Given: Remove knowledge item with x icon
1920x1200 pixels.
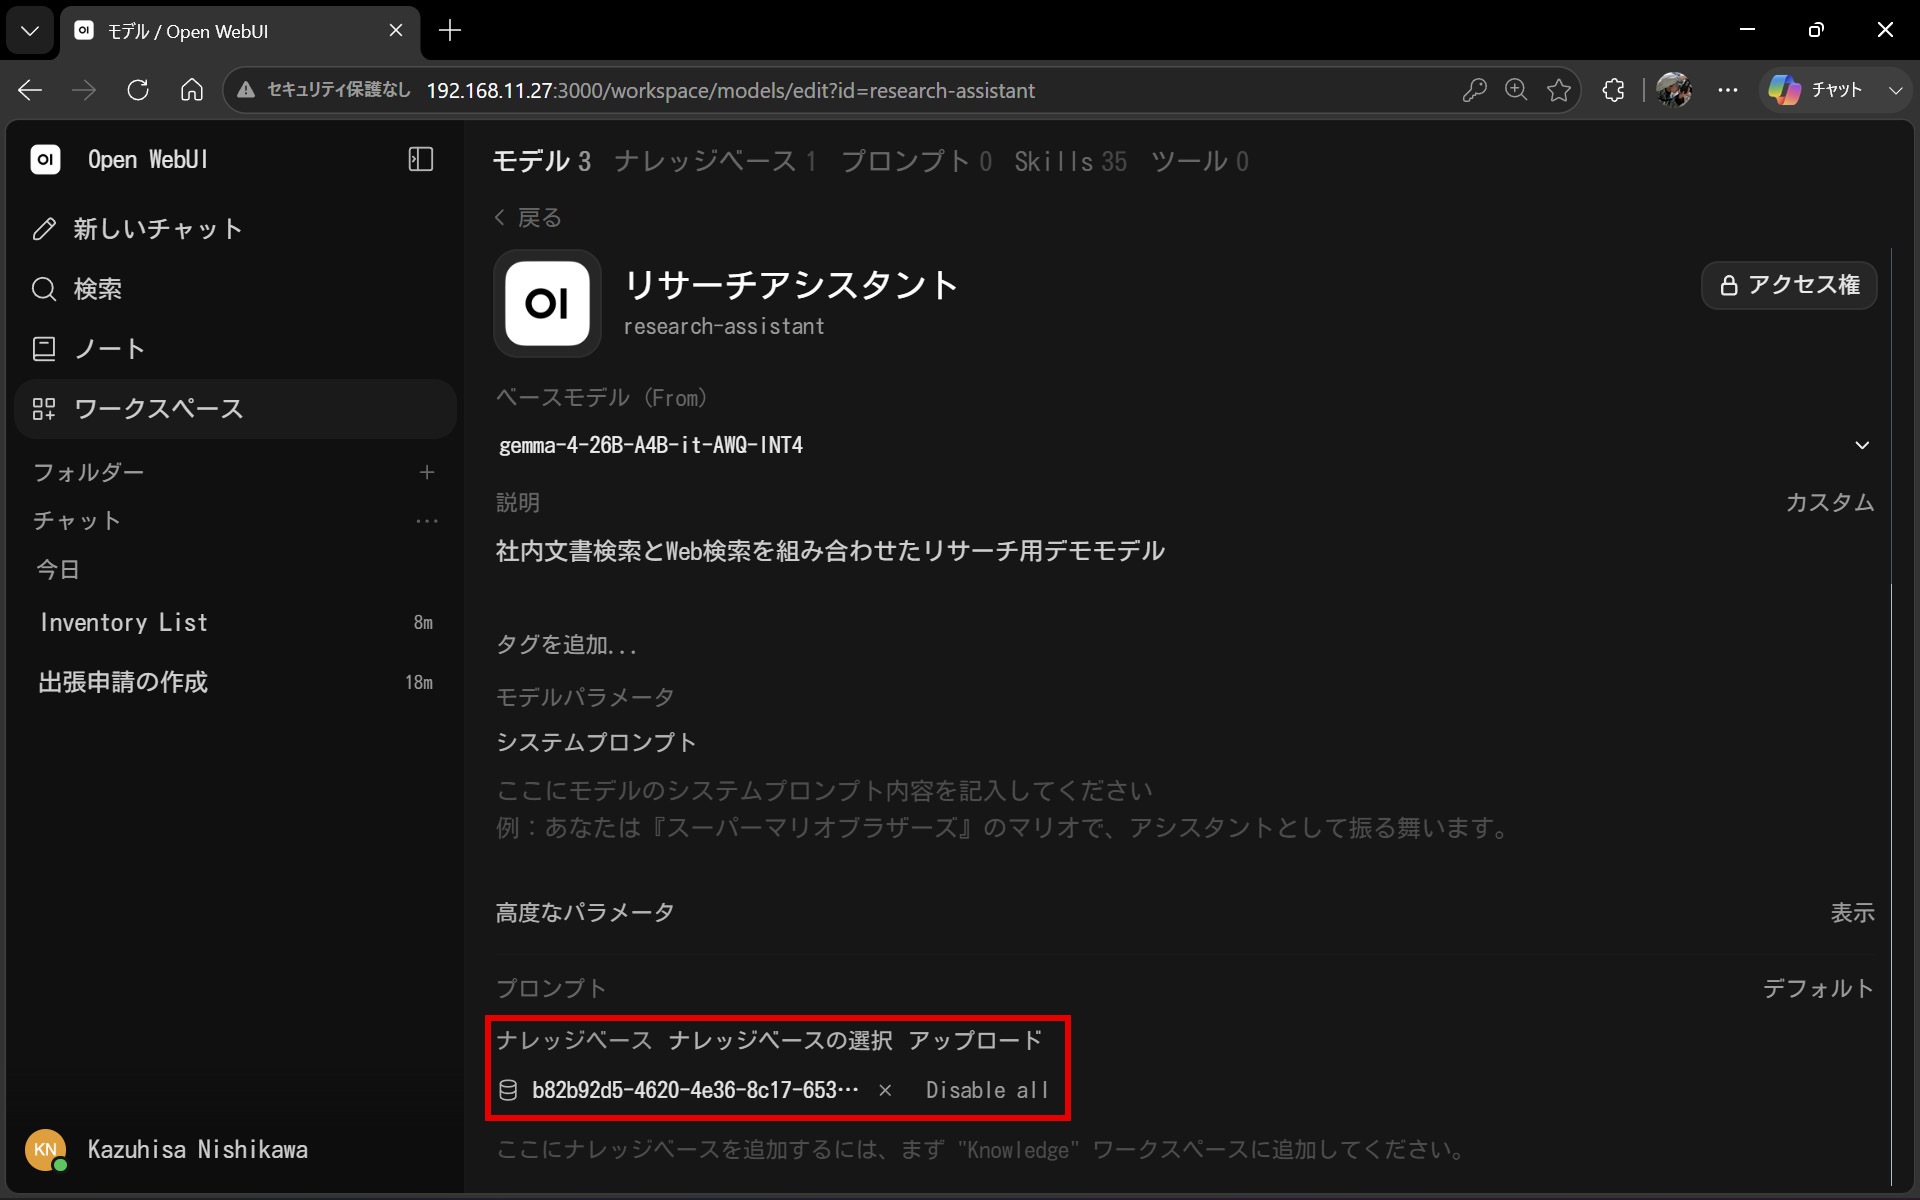Looking at the screenshot, I should coord(885,1091).
